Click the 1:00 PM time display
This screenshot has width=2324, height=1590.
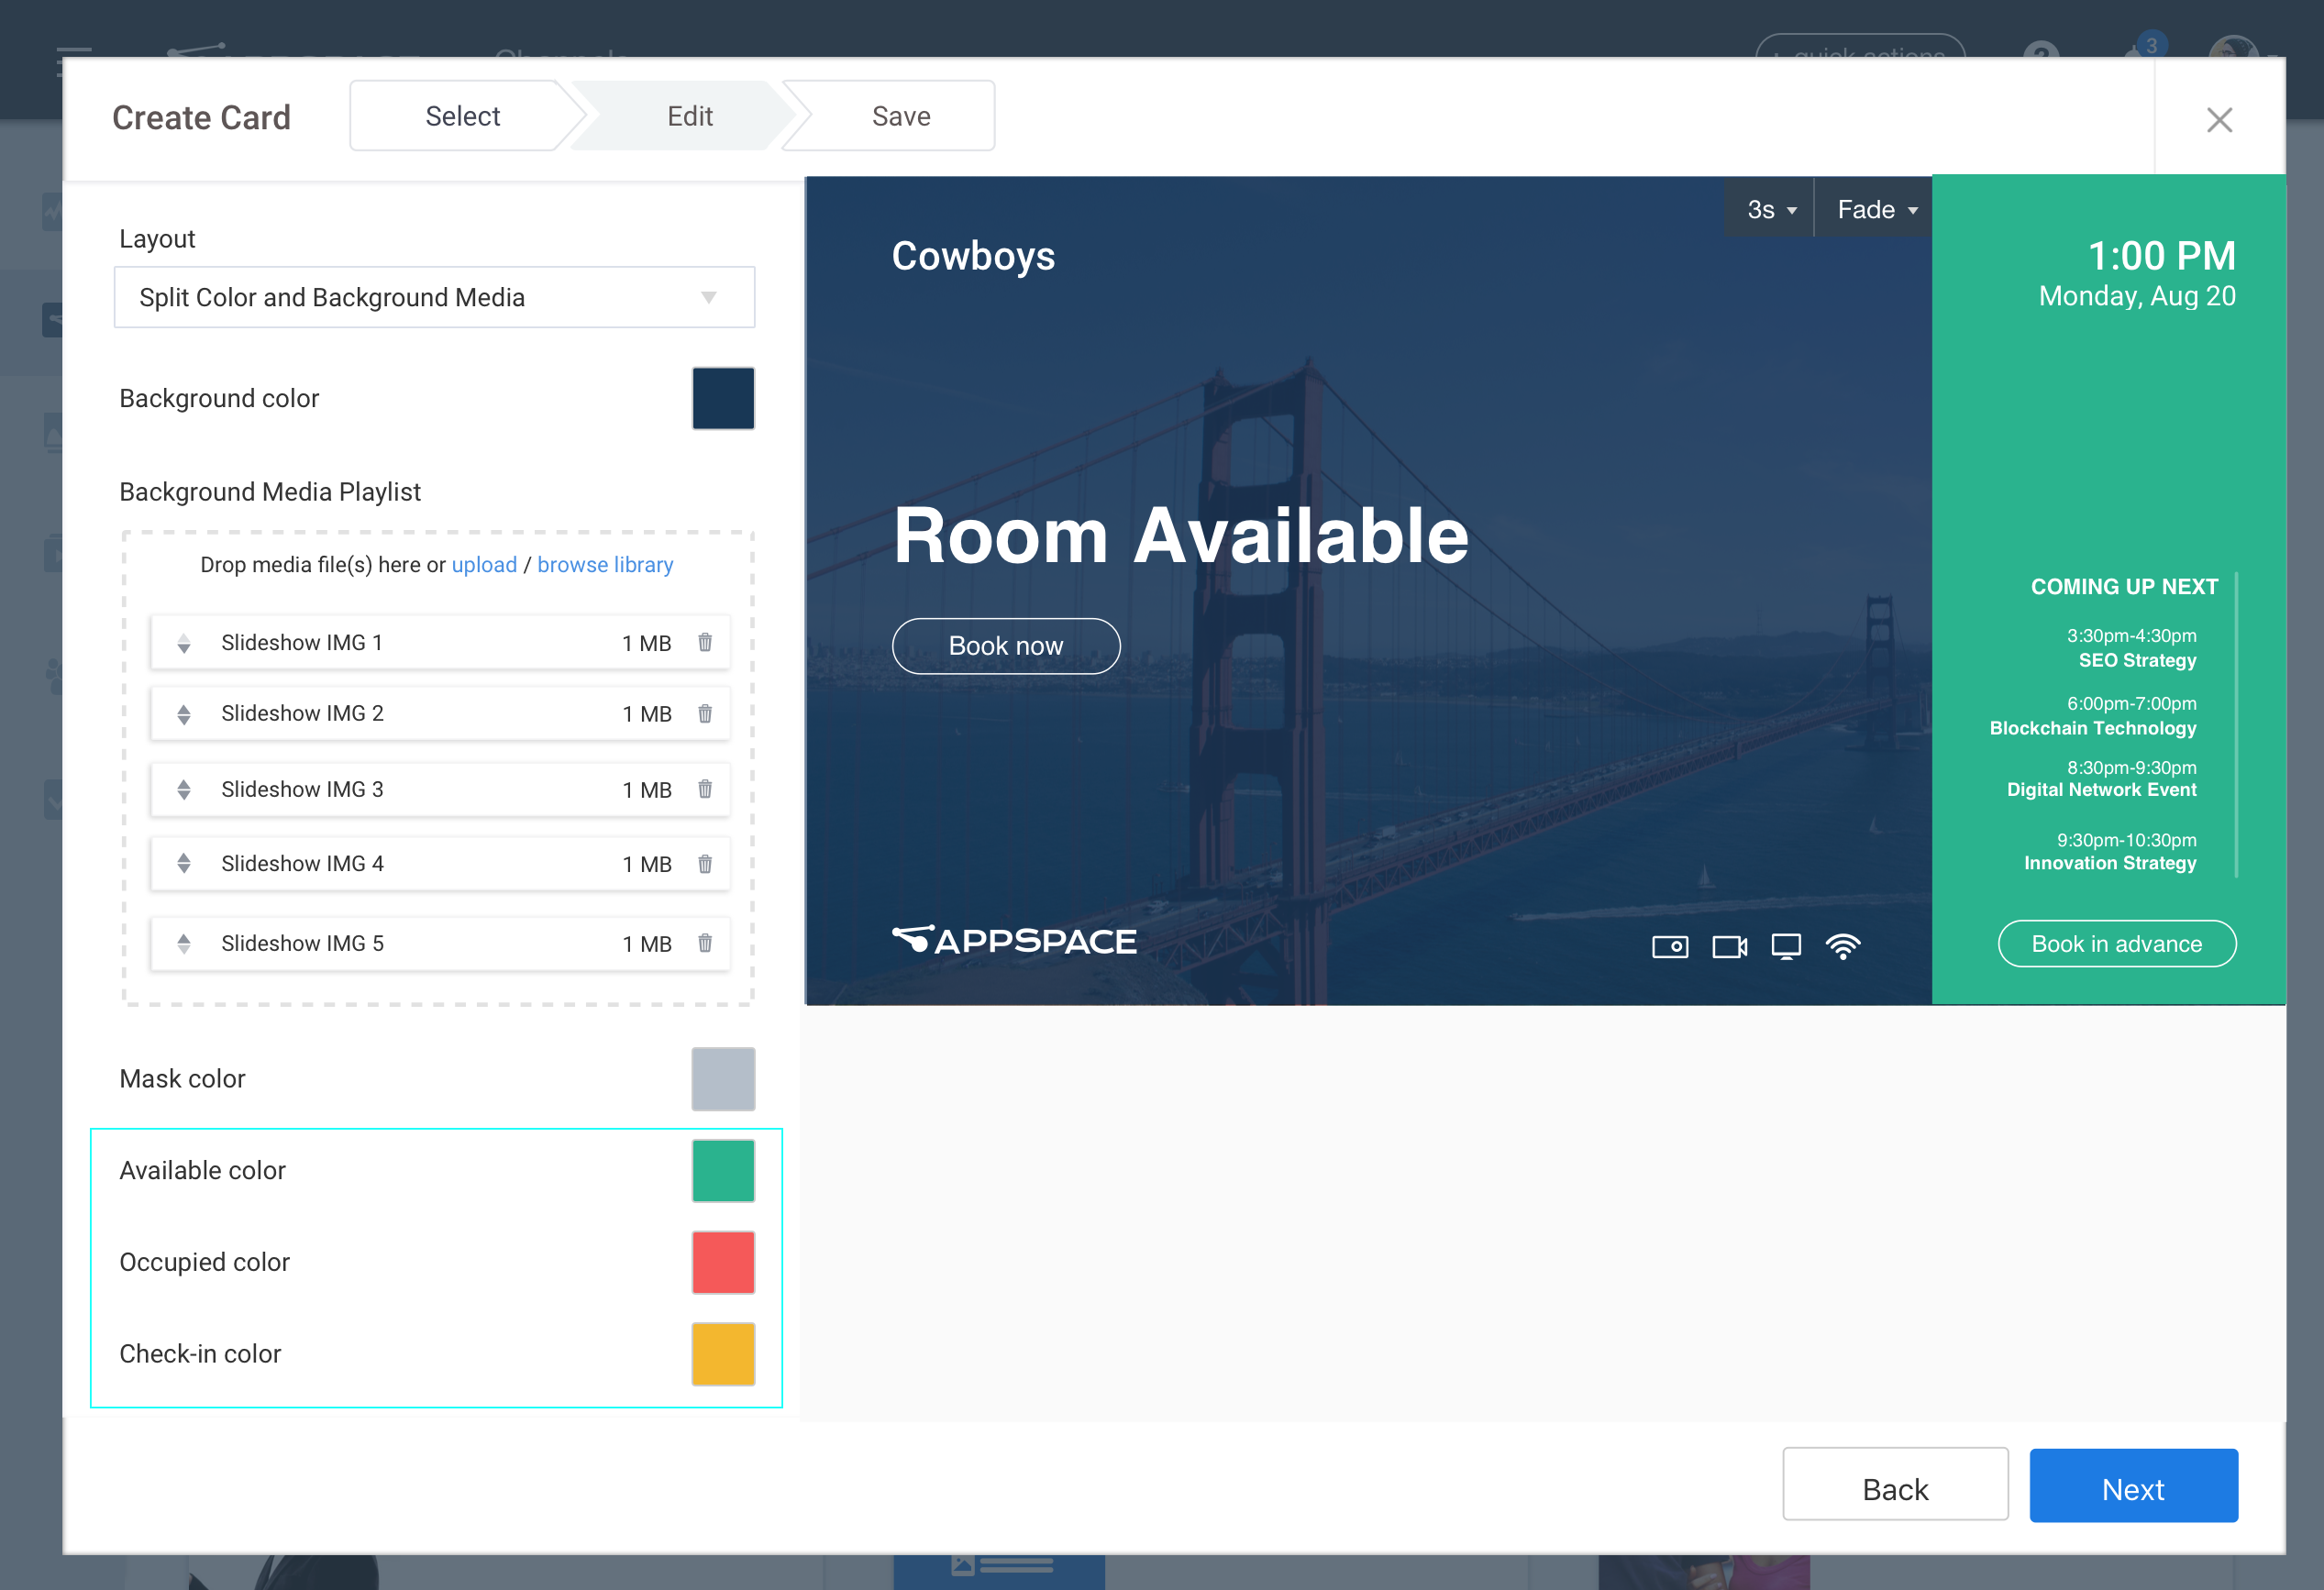(x=2161, y=256)
